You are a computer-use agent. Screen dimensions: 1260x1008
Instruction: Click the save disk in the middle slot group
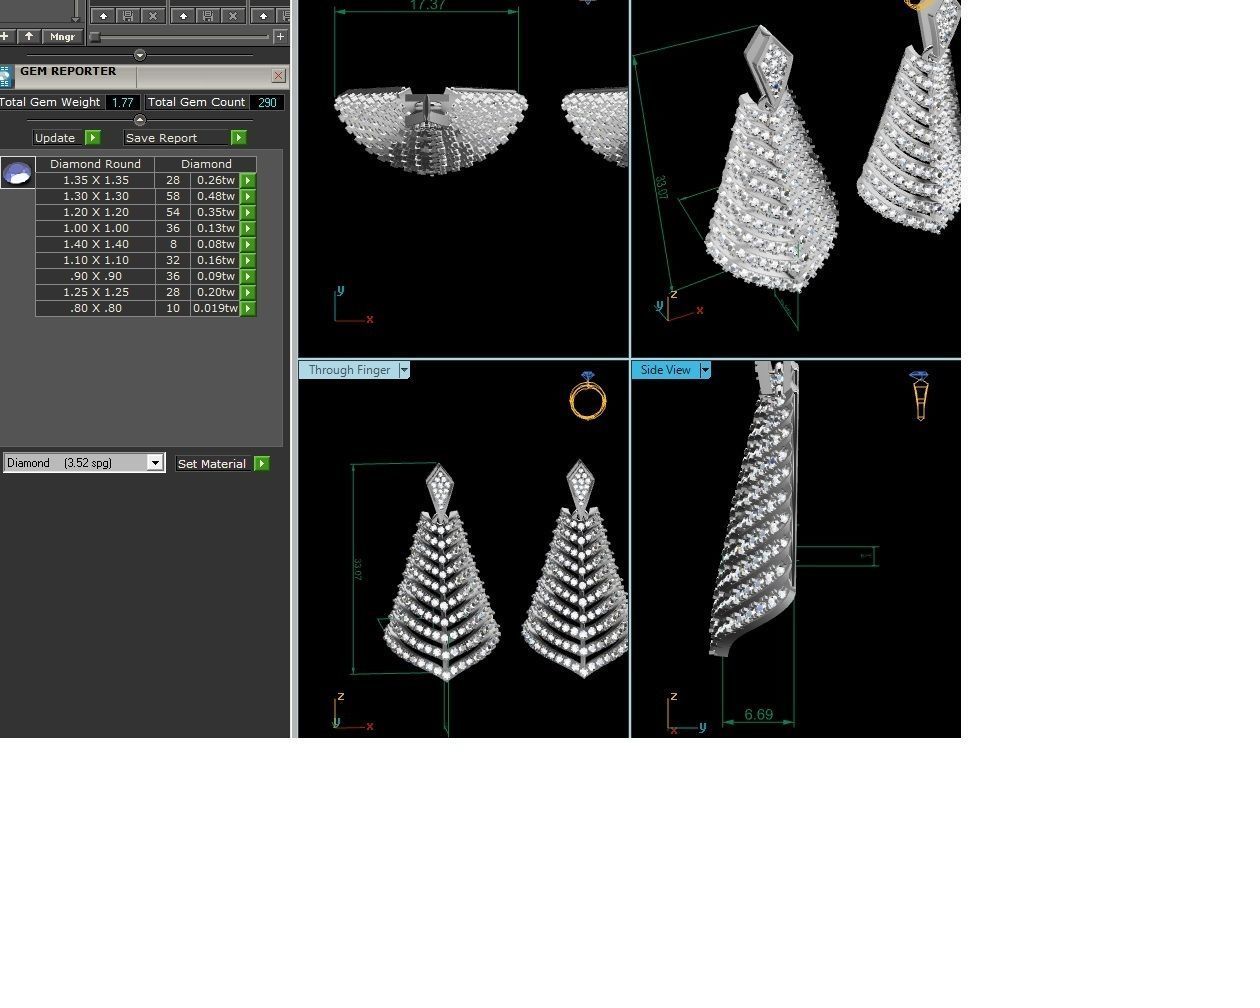(207, 16)
